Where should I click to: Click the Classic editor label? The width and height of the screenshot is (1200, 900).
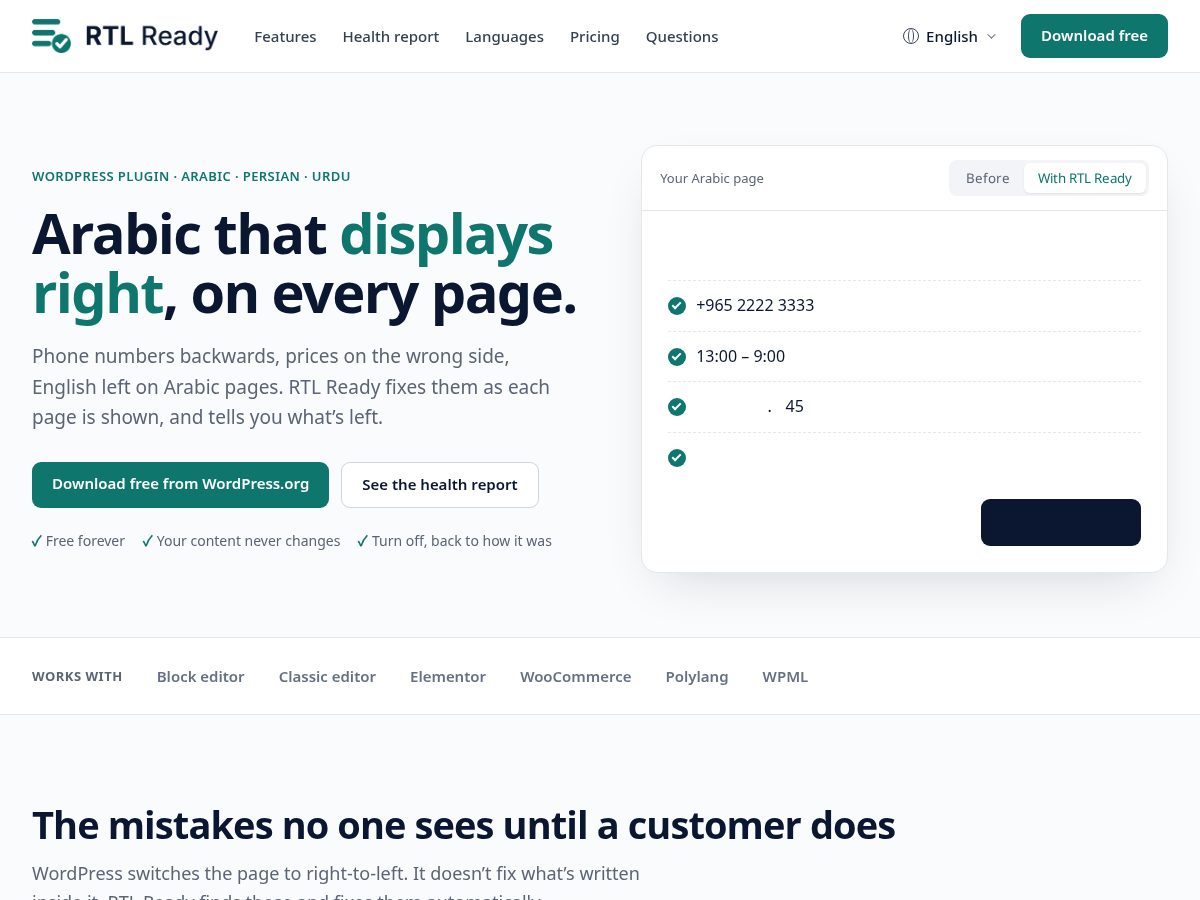pos(327,677)
